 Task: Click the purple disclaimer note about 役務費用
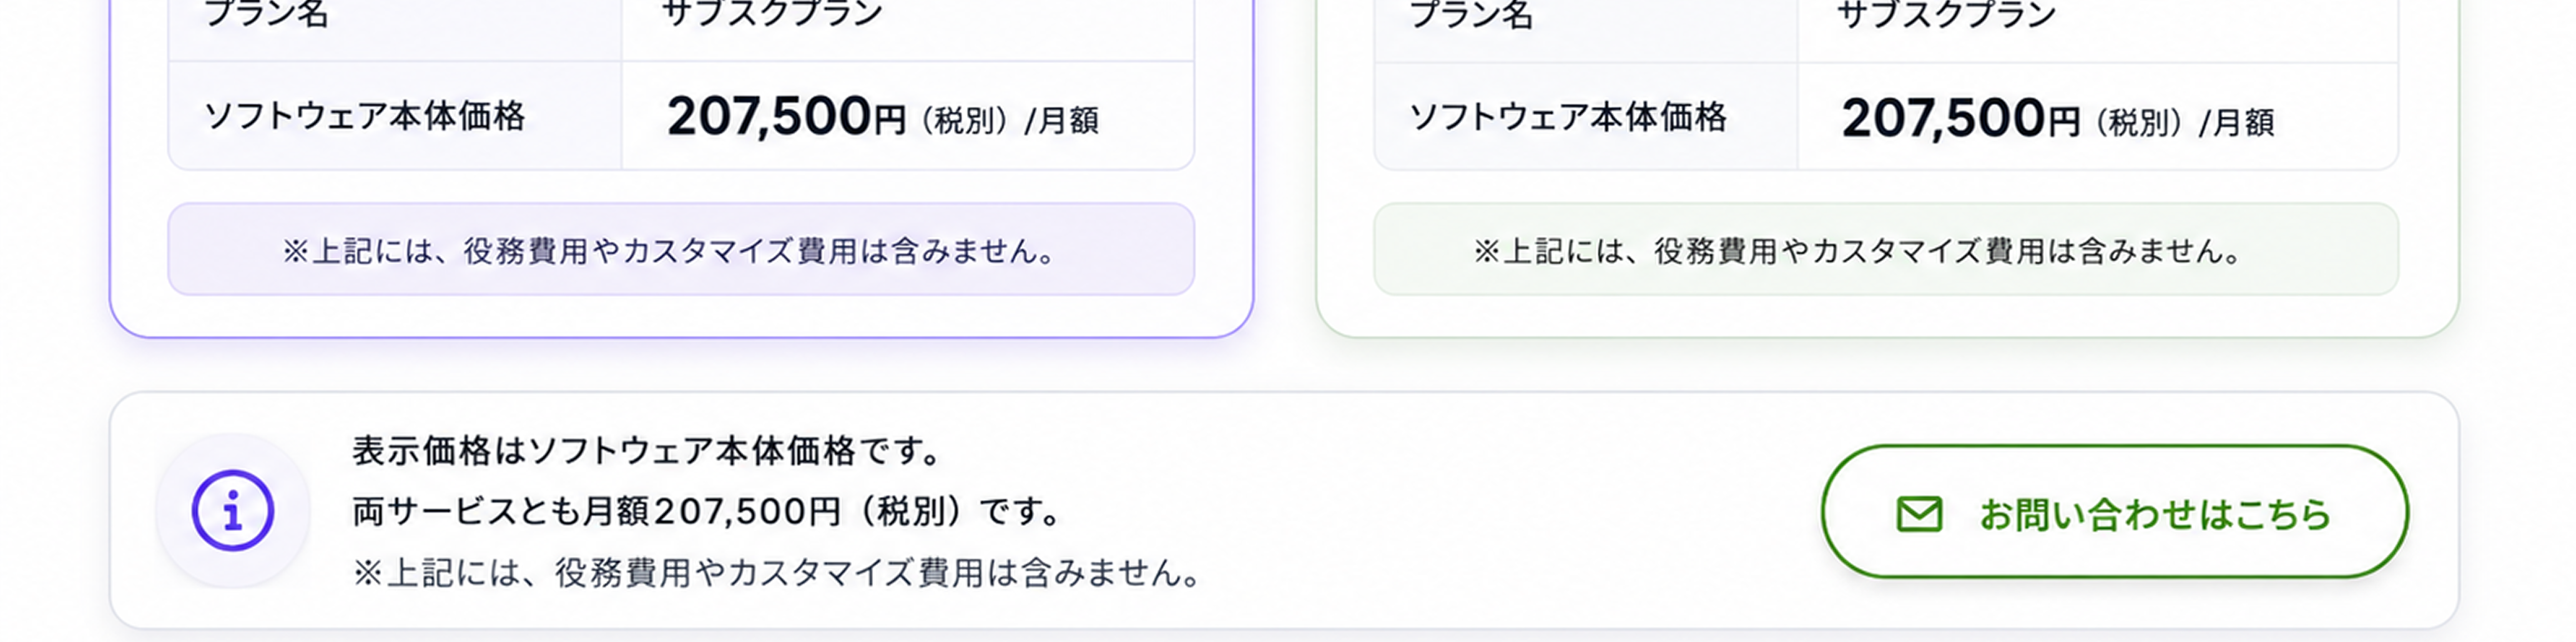(681, 250)
